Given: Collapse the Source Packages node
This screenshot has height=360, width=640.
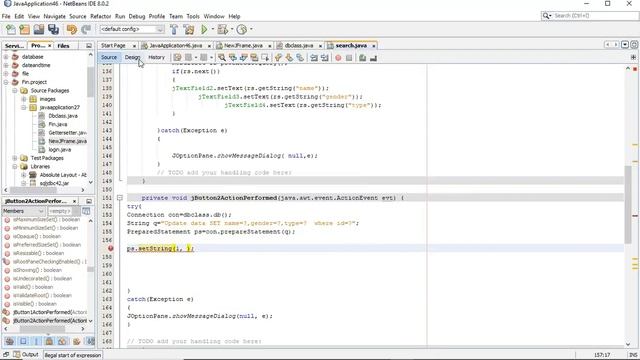Looking at the screenshot, I should tap(15, 91).
